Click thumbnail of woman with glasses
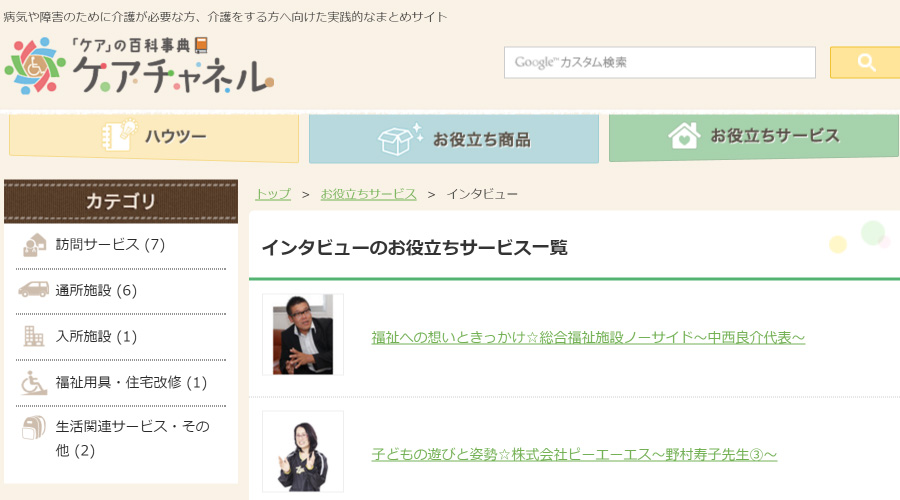The height and width of the screenshot is (500, 900). 303,452
